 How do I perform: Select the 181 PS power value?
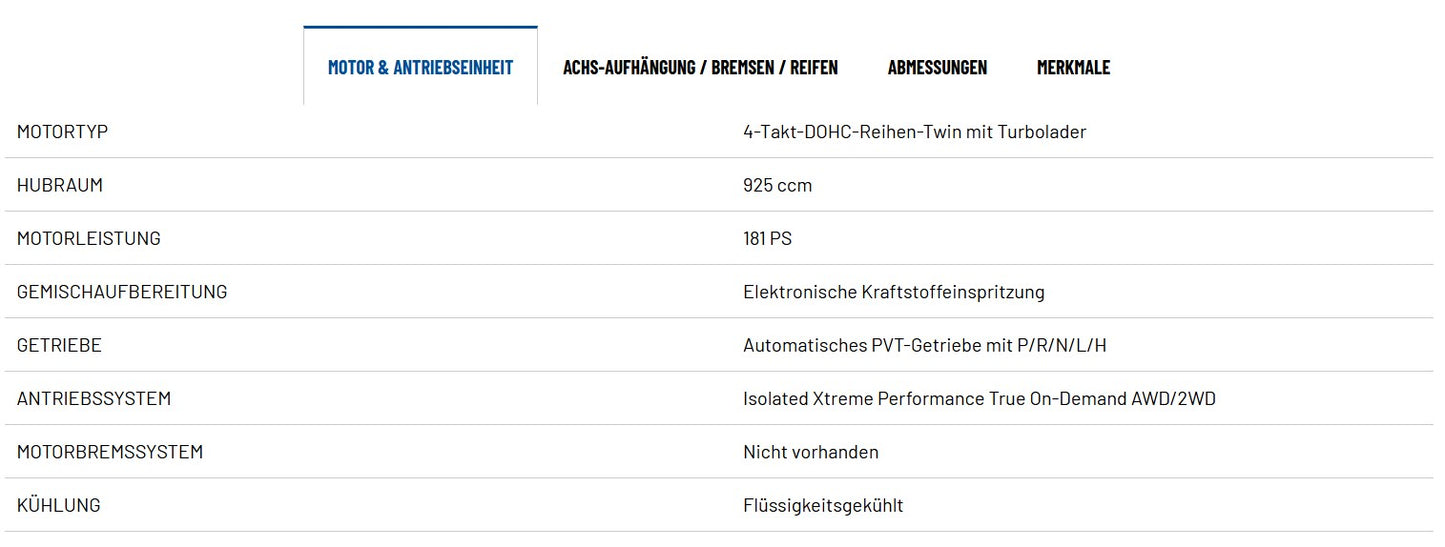[x=767, y=238]
